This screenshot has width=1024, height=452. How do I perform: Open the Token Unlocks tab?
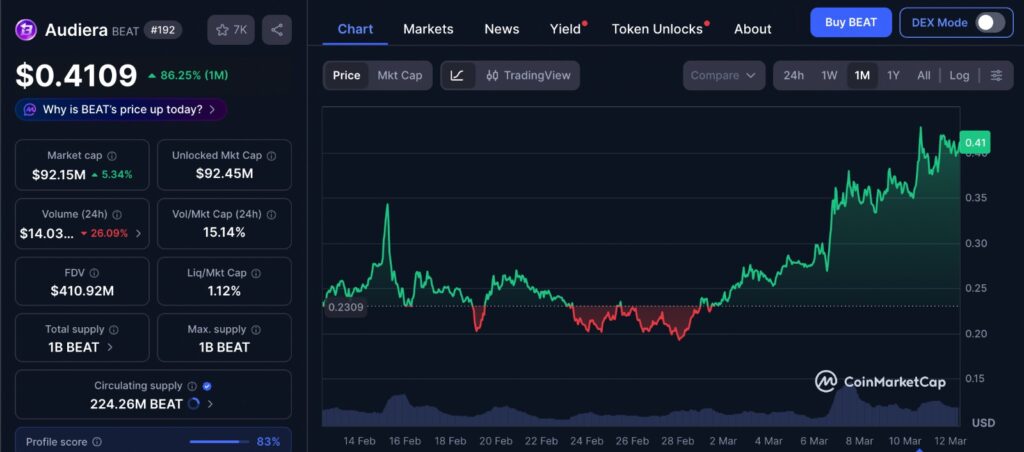pos(658,29)
